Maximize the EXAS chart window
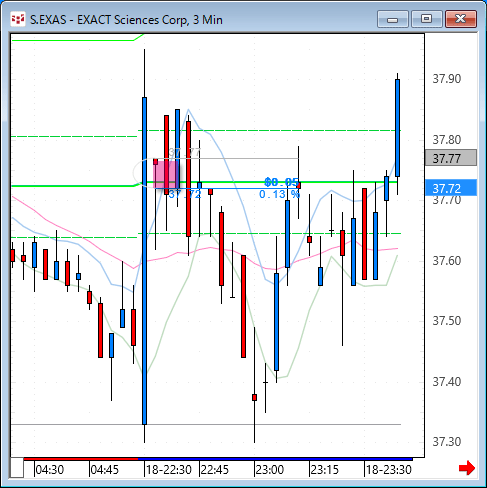The image size is (487, 488). coord(426,19)
